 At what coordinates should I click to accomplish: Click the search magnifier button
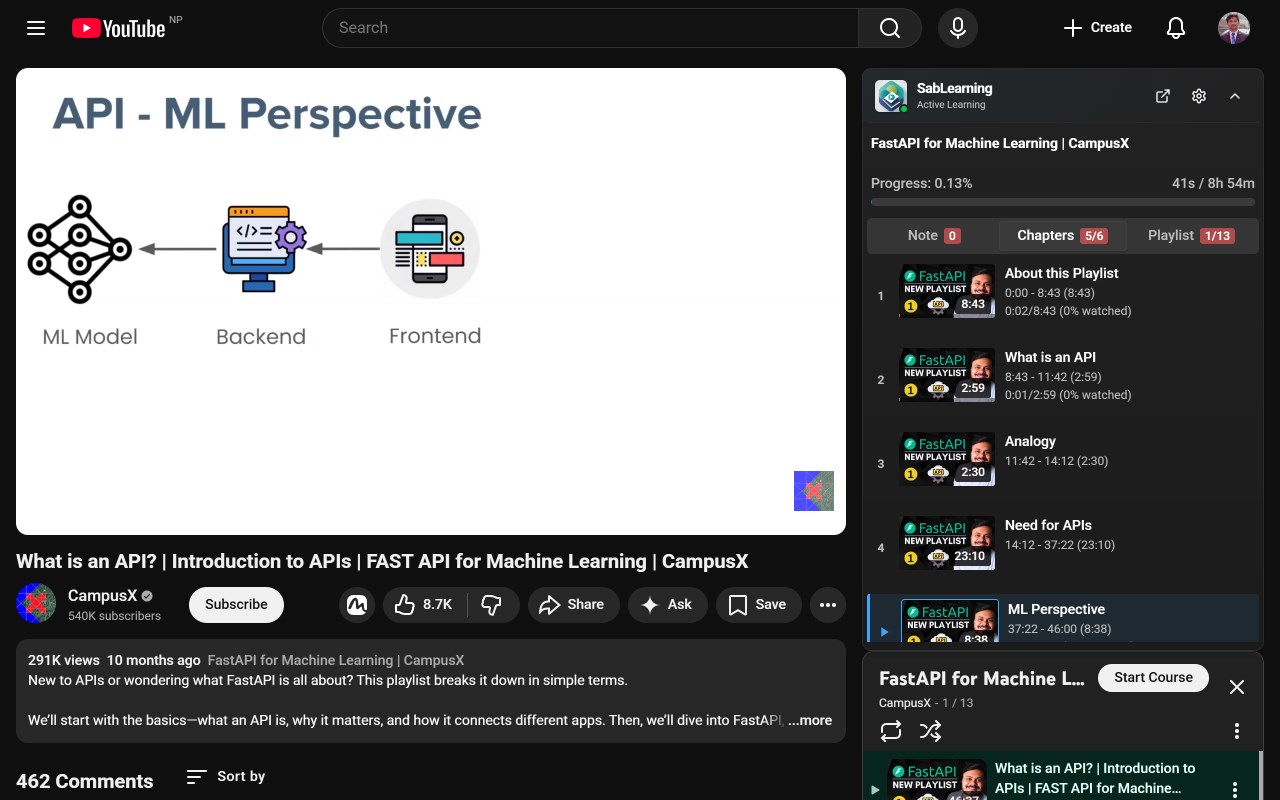tap(890, 28)
